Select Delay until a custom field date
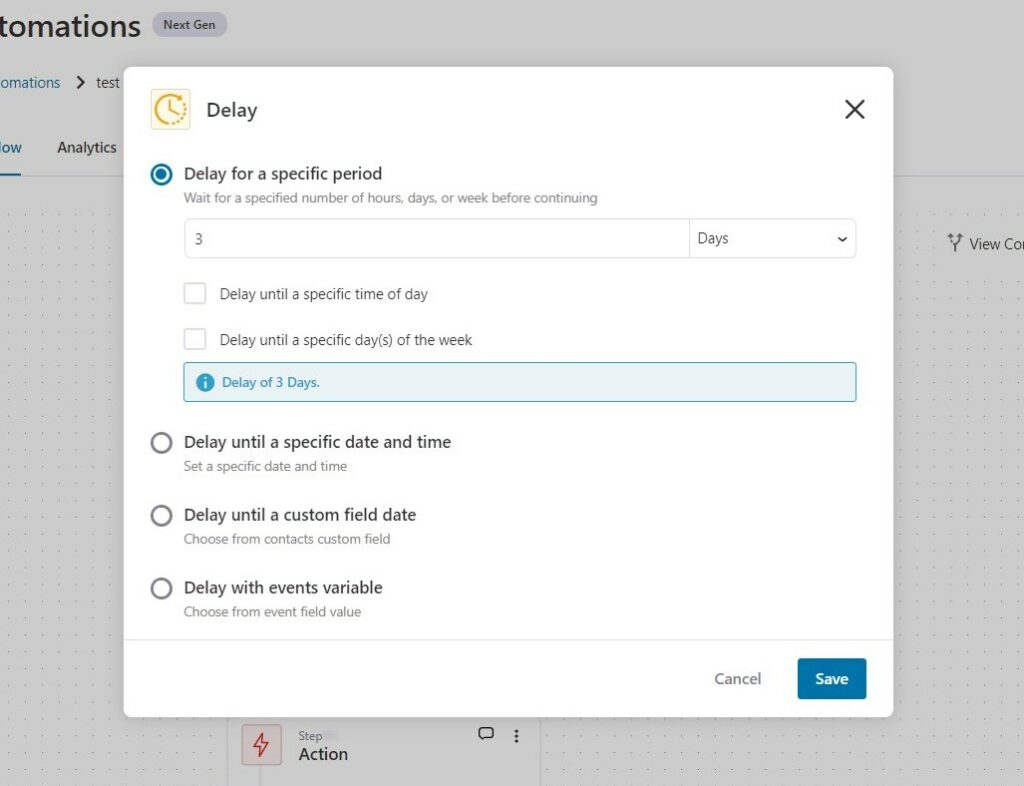The image size is (1024, 786). pyautogui.click(x=161, y=516)
